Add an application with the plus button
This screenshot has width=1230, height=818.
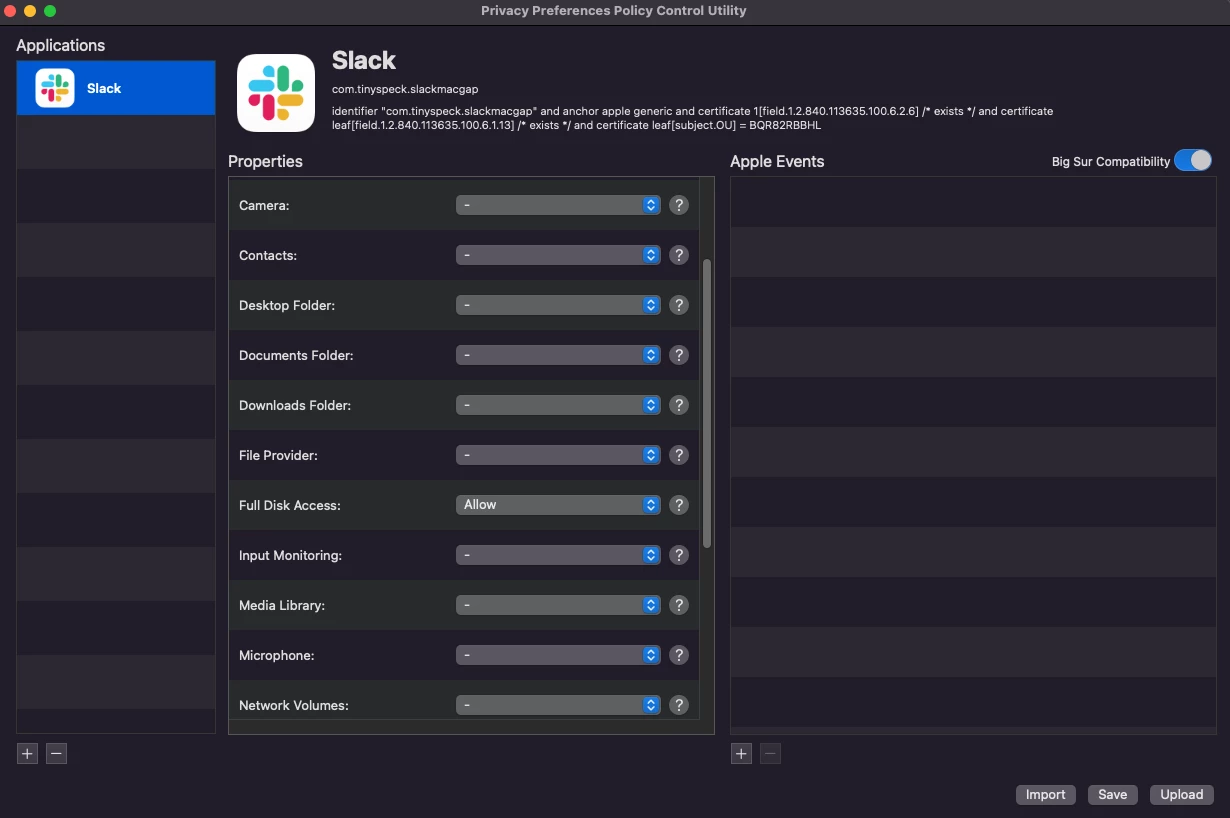pyautogui.click(x=28, y=754)
